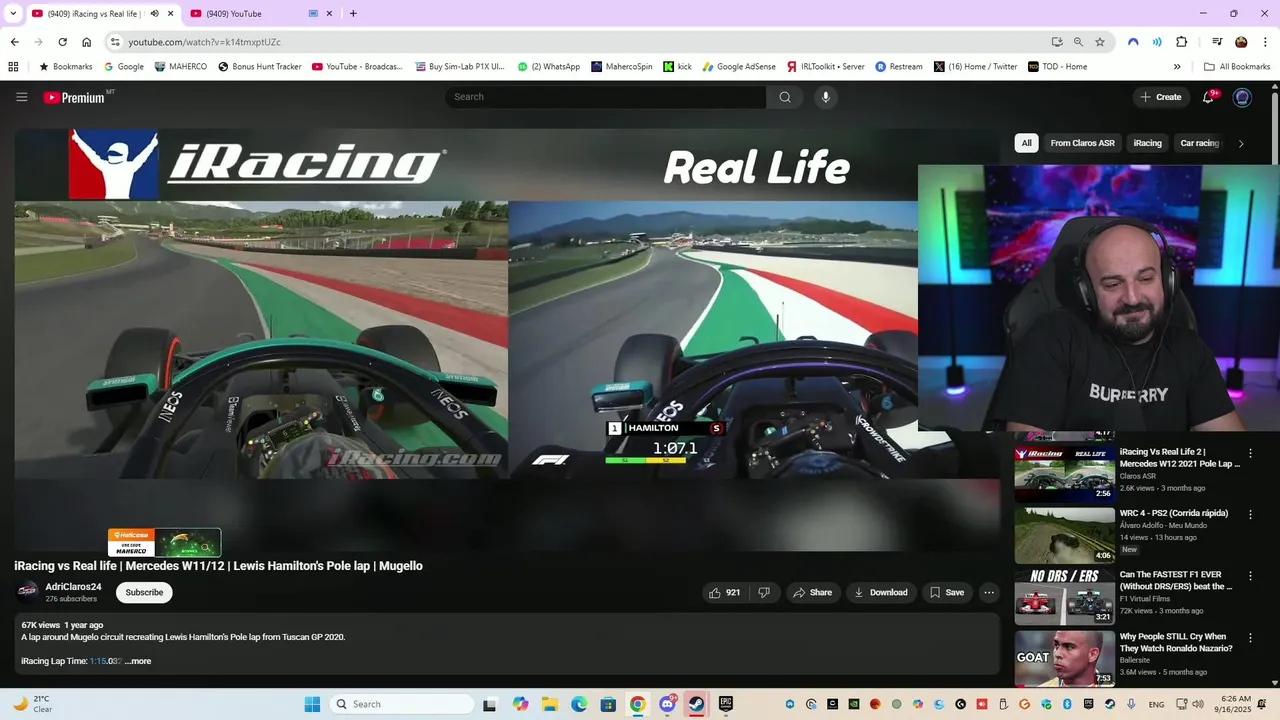Select the All filter chip

pyautogui.click(x=1026, y=143)
